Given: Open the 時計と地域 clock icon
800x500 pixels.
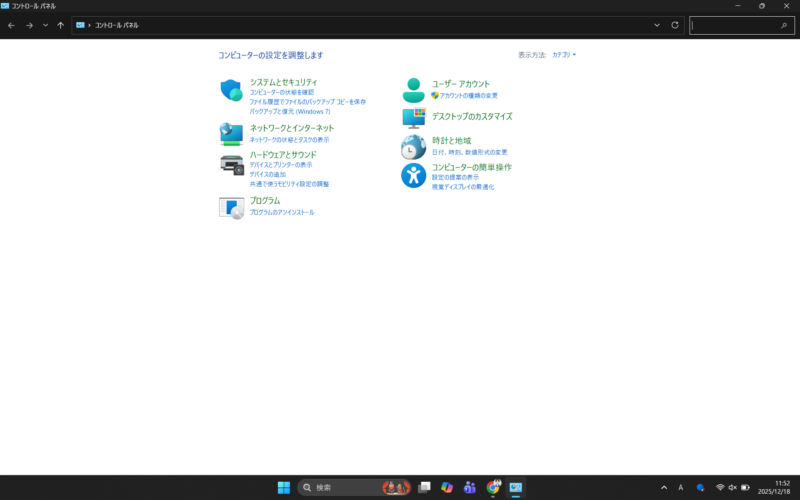Looking at the screenshot, I should coord(413,147).
